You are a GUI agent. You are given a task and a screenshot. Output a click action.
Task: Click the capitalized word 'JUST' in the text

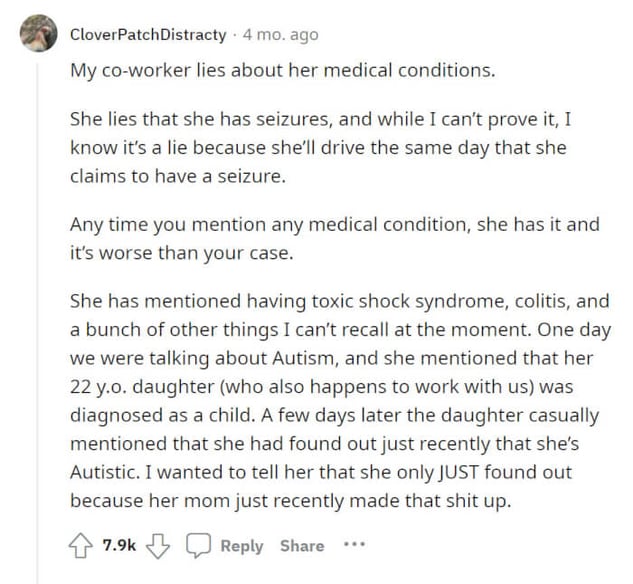tap(459, 472)
